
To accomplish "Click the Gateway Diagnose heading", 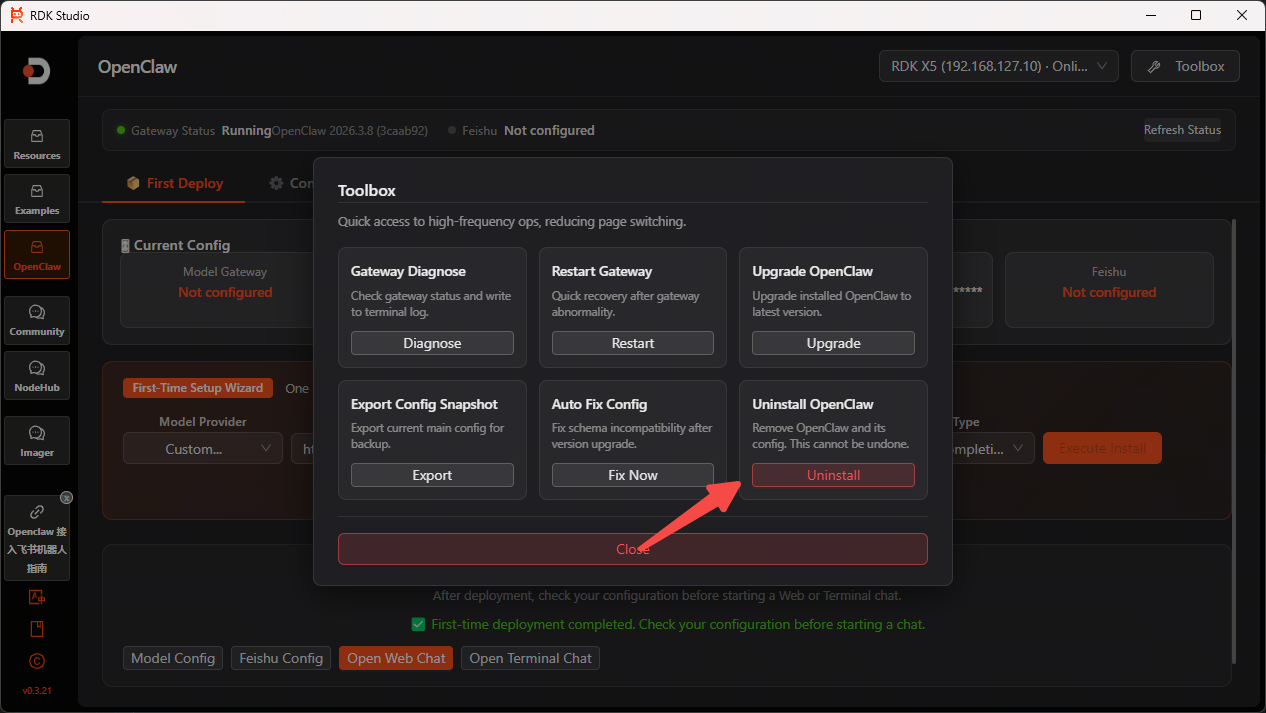I will [x=408, y=271].
